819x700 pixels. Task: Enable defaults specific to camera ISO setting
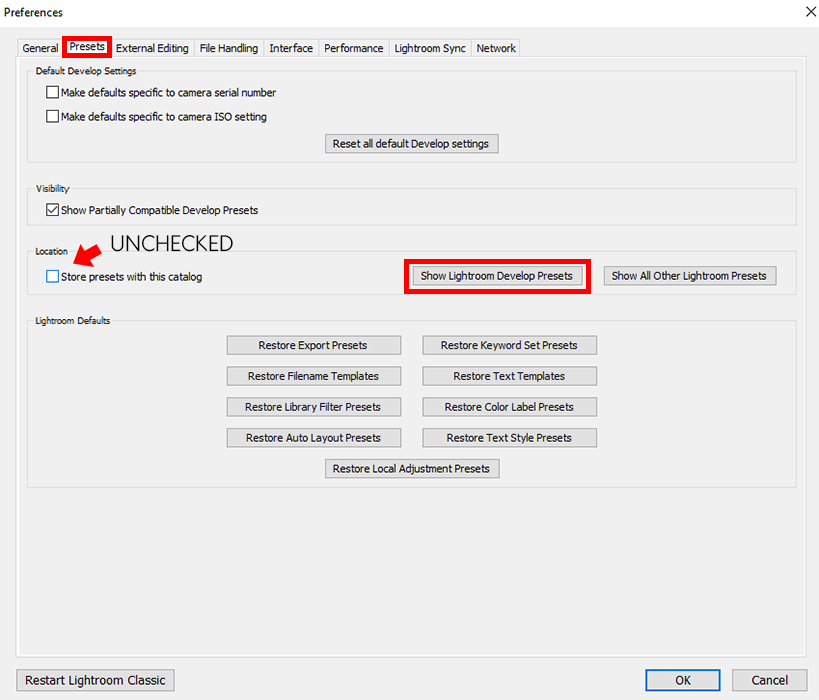click(53, 117)
